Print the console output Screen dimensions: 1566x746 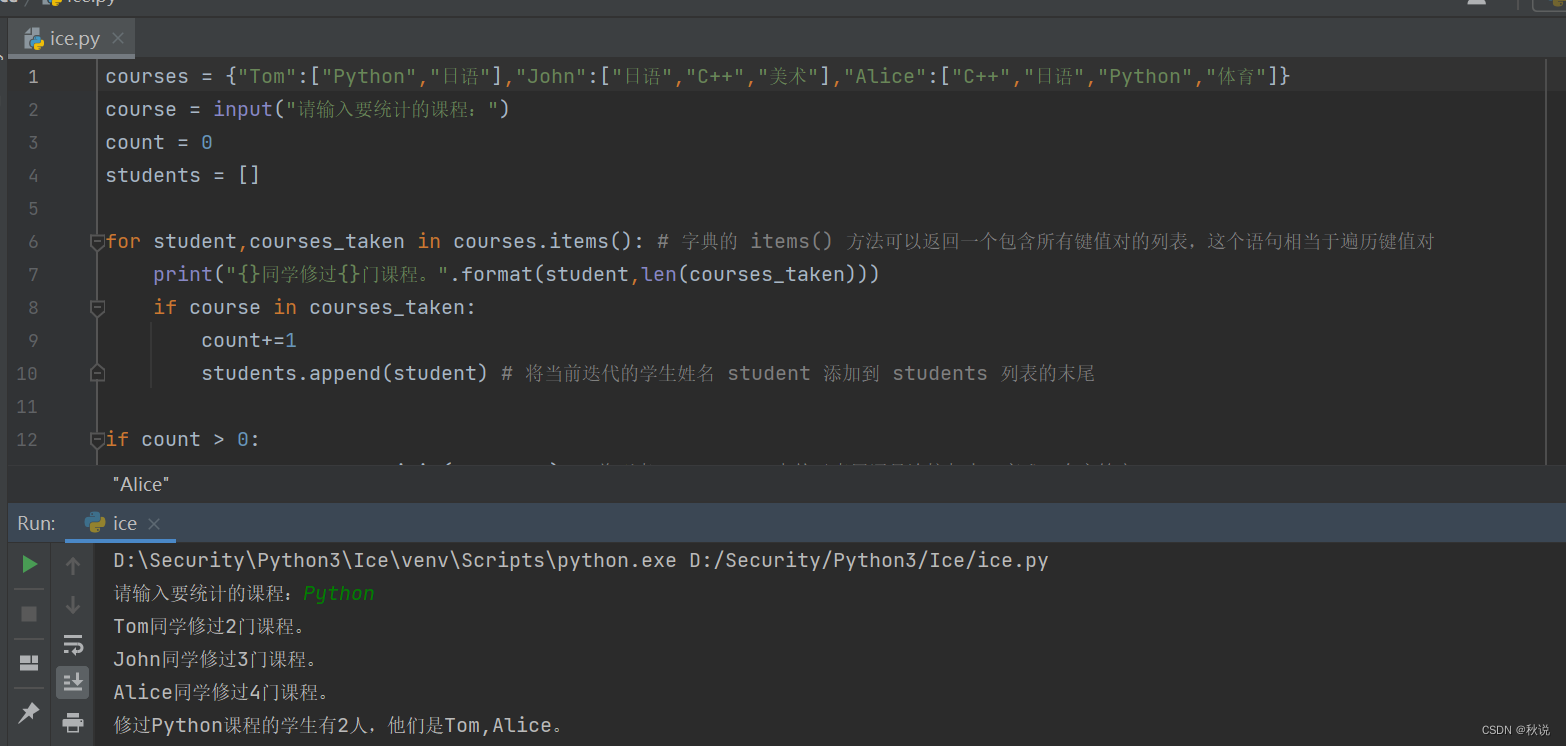tap(73, 721)
